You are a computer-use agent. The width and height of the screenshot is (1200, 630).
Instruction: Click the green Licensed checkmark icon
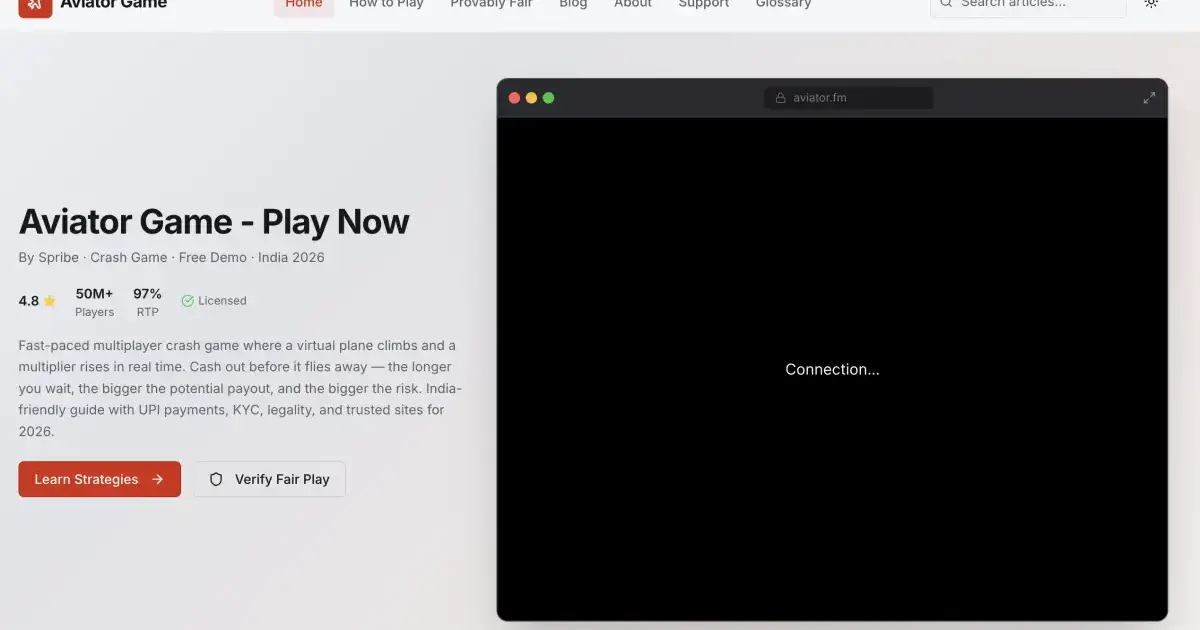click(187, 301)
